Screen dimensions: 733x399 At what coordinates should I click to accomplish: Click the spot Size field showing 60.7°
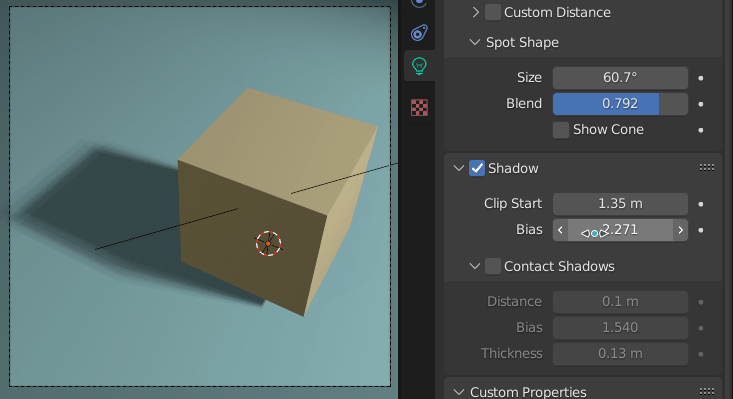[620, 78]
